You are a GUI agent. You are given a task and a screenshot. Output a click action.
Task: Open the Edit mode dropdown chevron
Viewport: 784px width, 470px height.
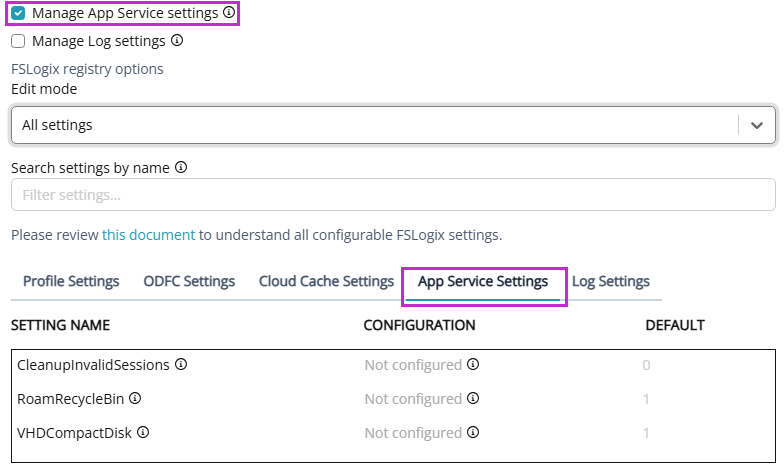pos(757,125)
